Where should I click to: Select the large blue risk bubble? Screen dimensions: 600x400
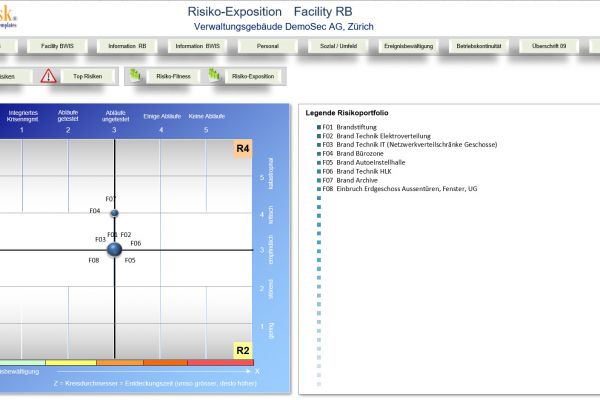(x=114, y=249)
